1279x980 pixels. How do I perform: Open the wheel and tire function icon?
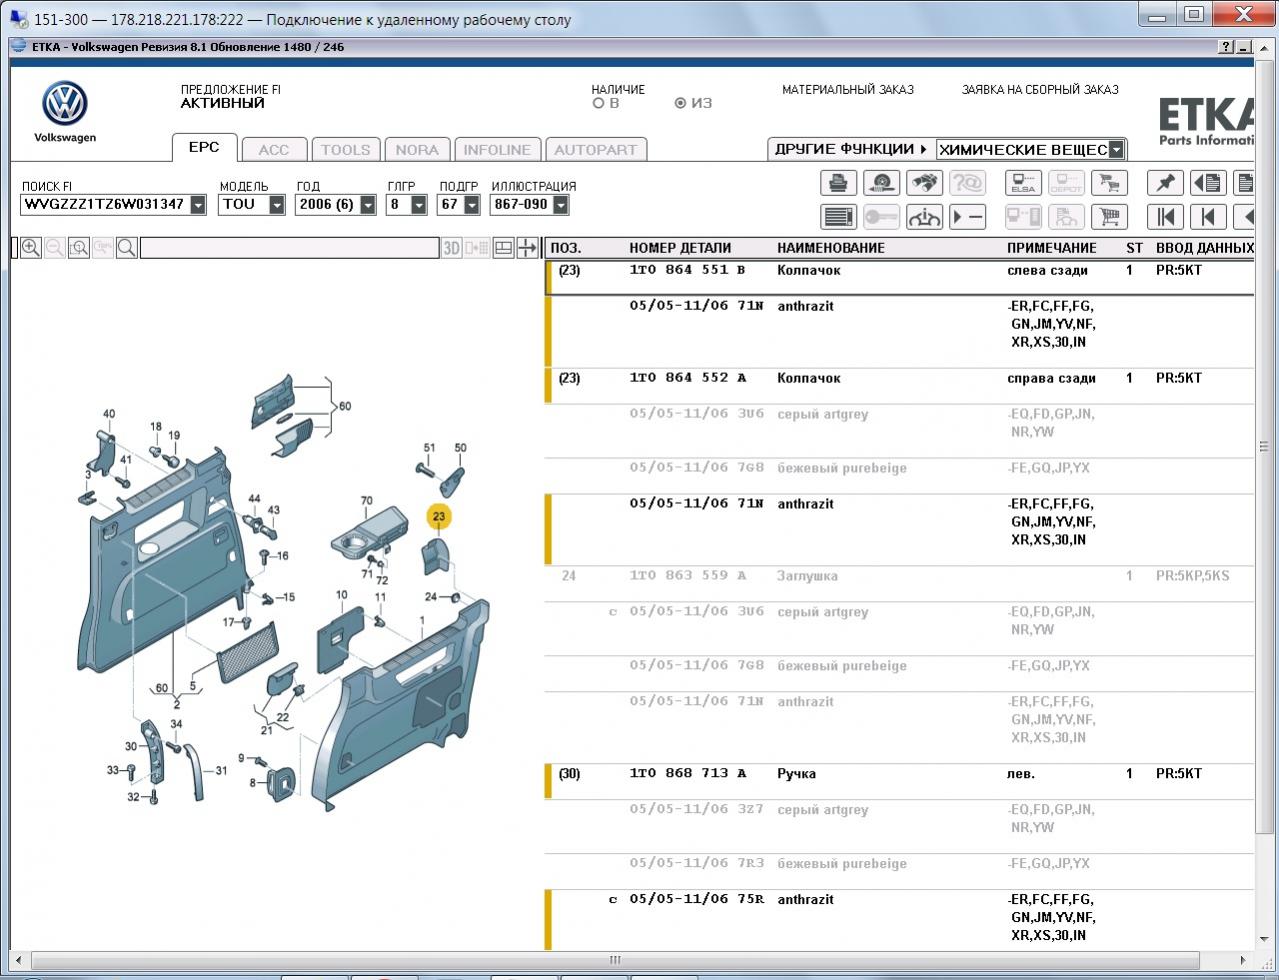coord(881,183)
